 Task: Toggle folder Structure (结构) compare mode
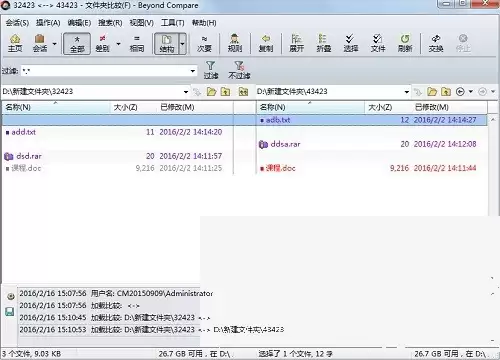point(167,43)
